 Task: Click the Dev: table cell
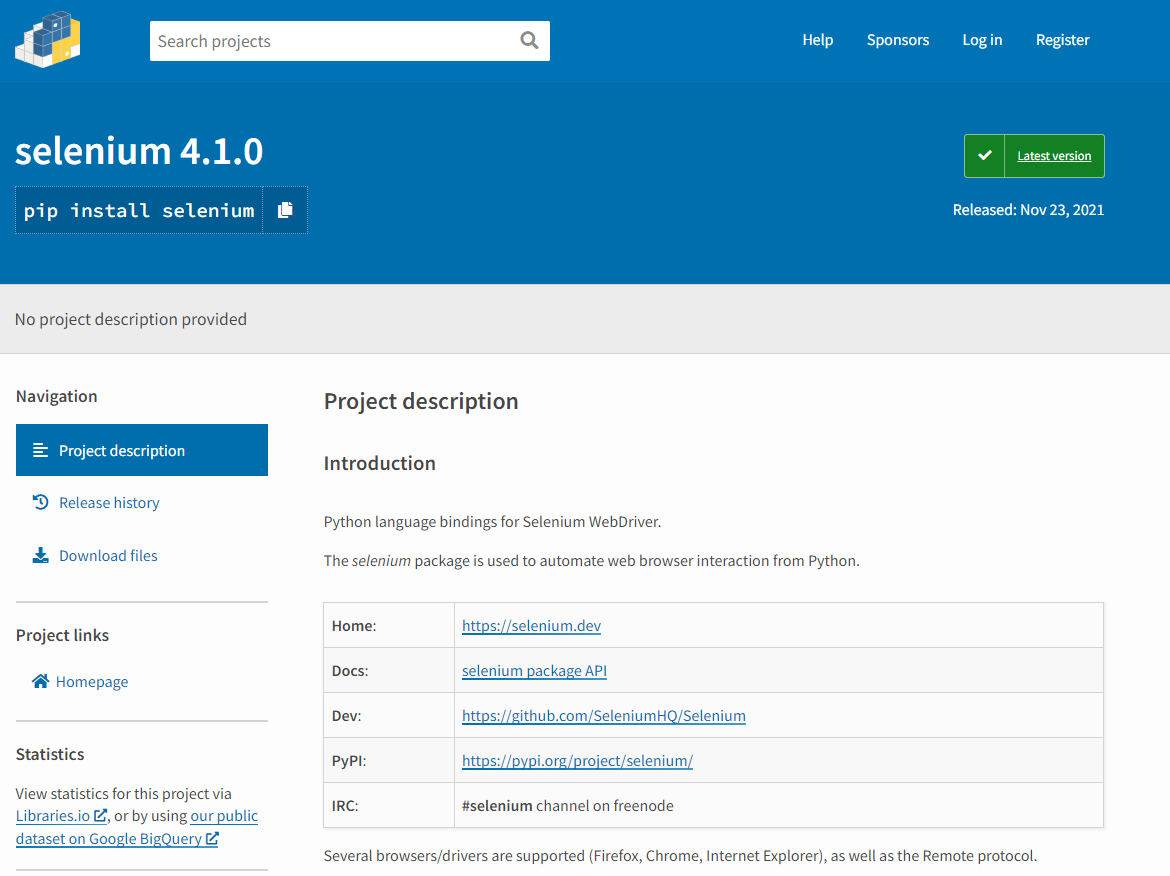click(x=389, y=716)
